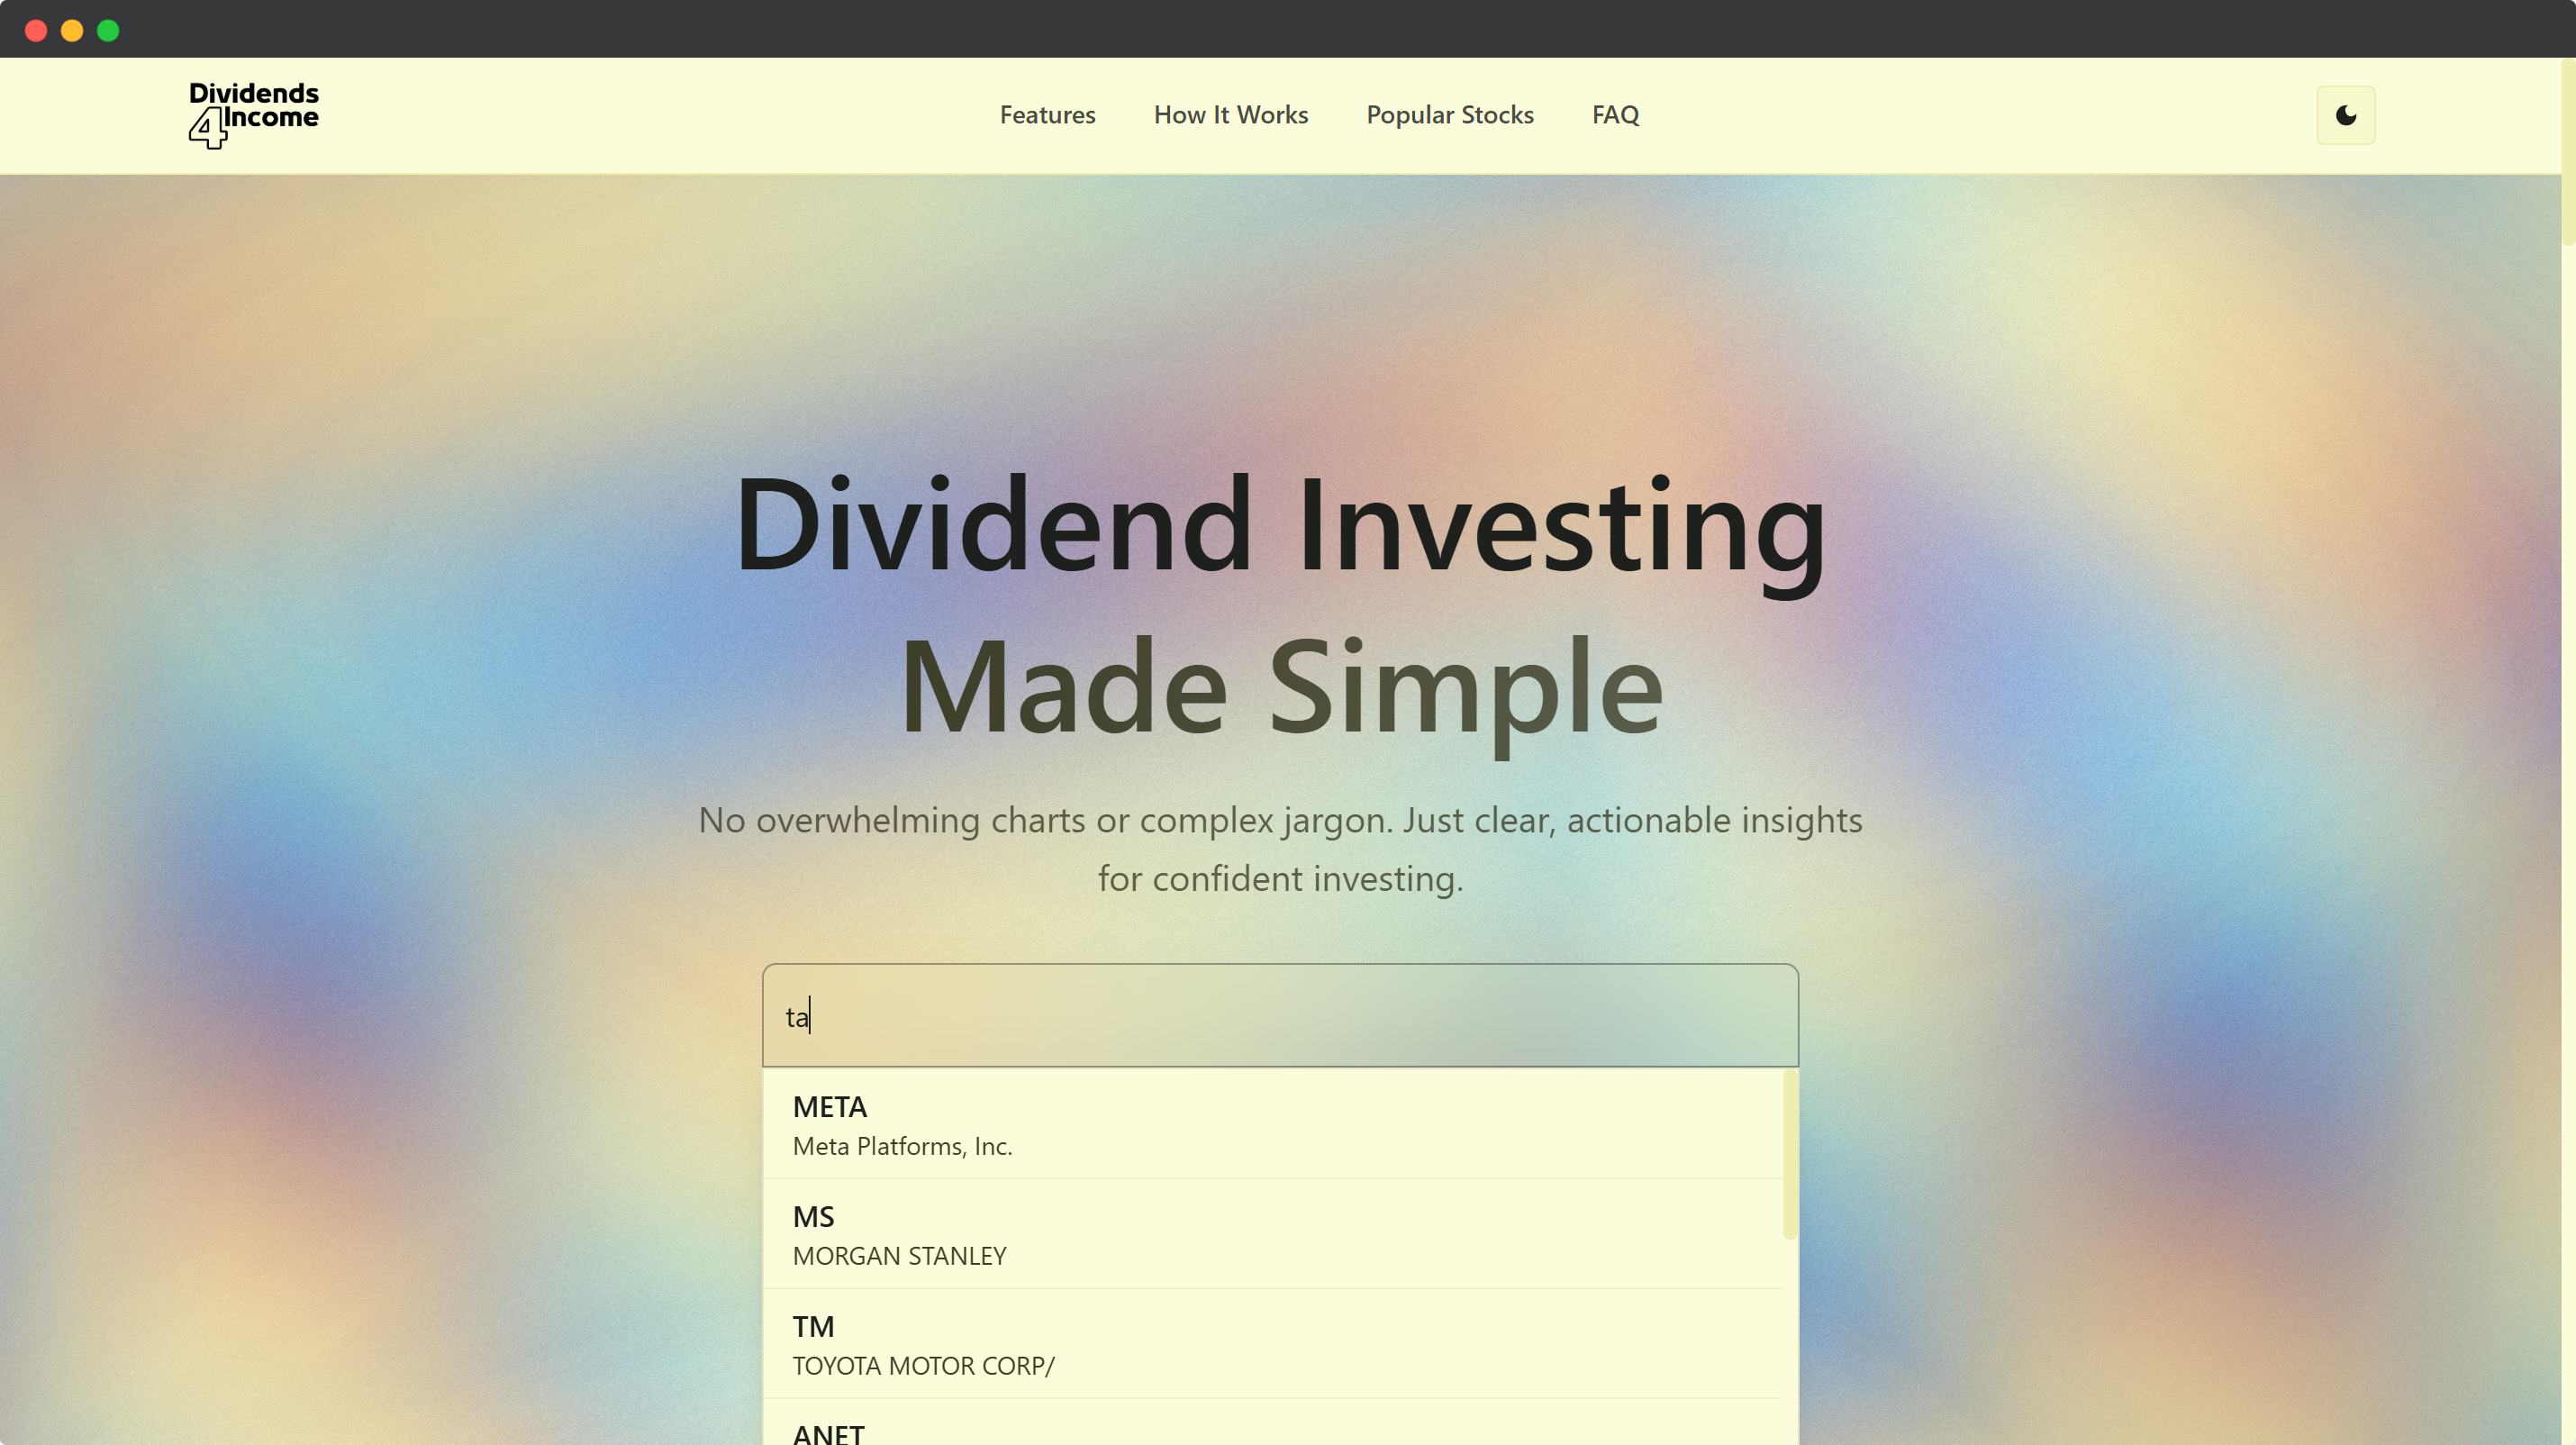Click the red window close button
Image resolution: width=2576 pixels, height=1445 pixels.
[36, 30]
